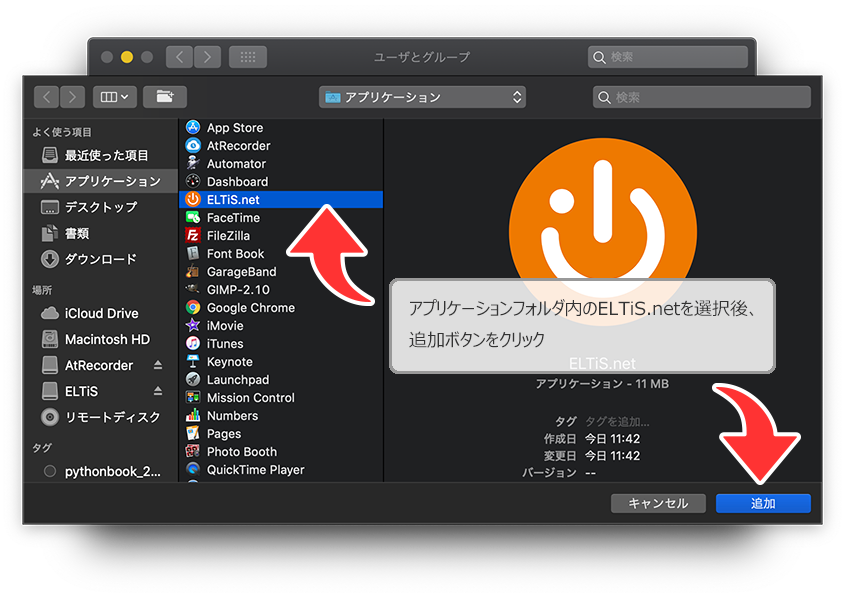Click the Google Chrome icon
Viewport: 845px width, 598px height.
pos(193,308)
